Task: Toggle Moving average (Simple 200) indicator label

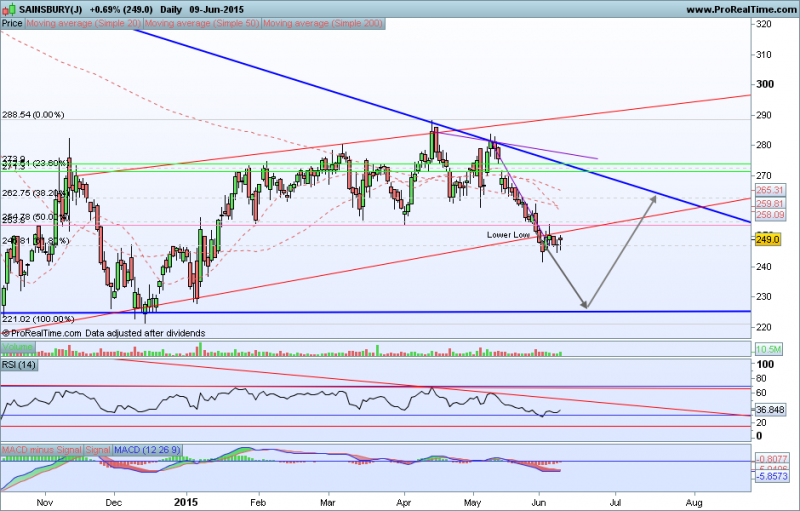Action: [324, 22]
